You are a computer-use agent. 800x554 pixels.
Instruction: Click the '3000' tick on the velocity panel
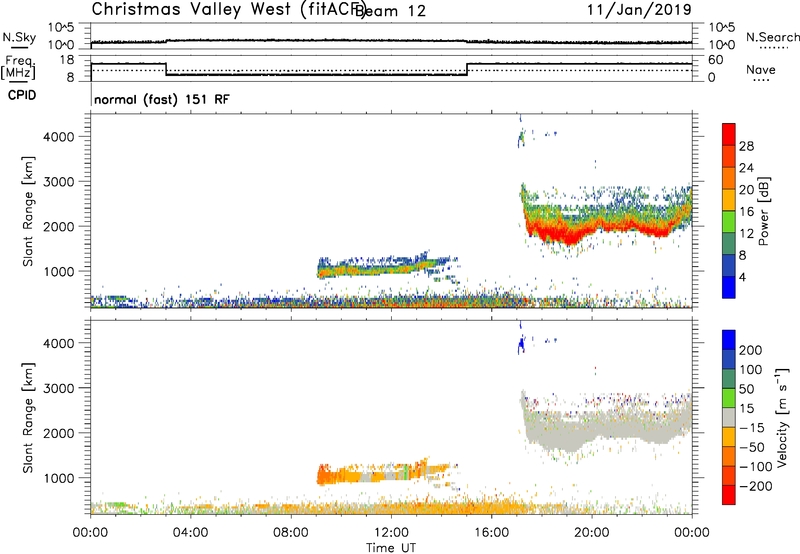click(59, 388)
